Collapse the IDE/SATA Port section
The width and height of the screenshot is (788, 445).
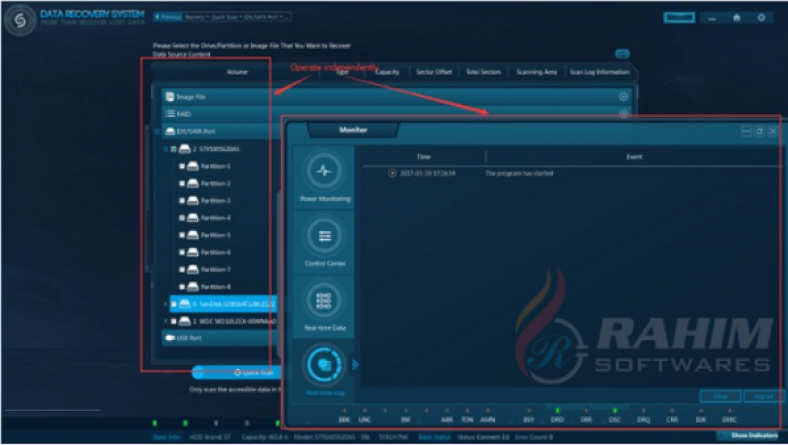pos(158,131)
